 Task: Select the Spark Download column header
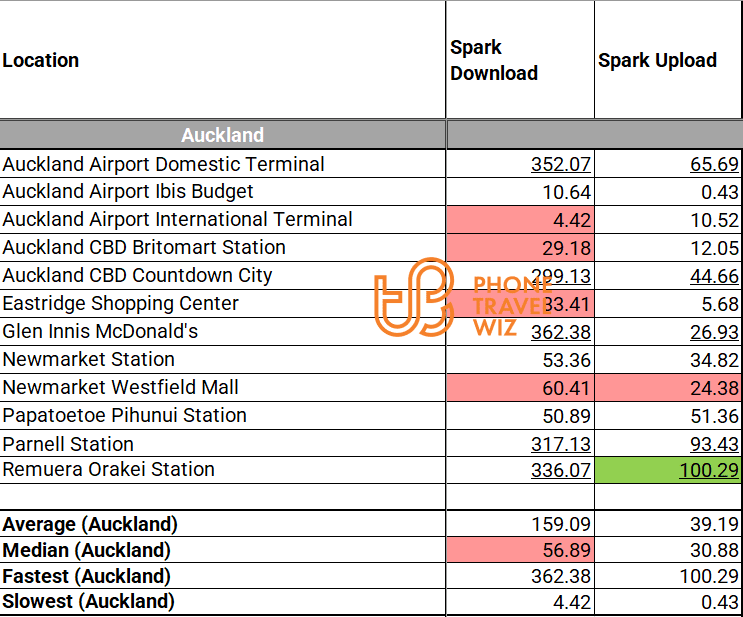[x=494, y=60]
